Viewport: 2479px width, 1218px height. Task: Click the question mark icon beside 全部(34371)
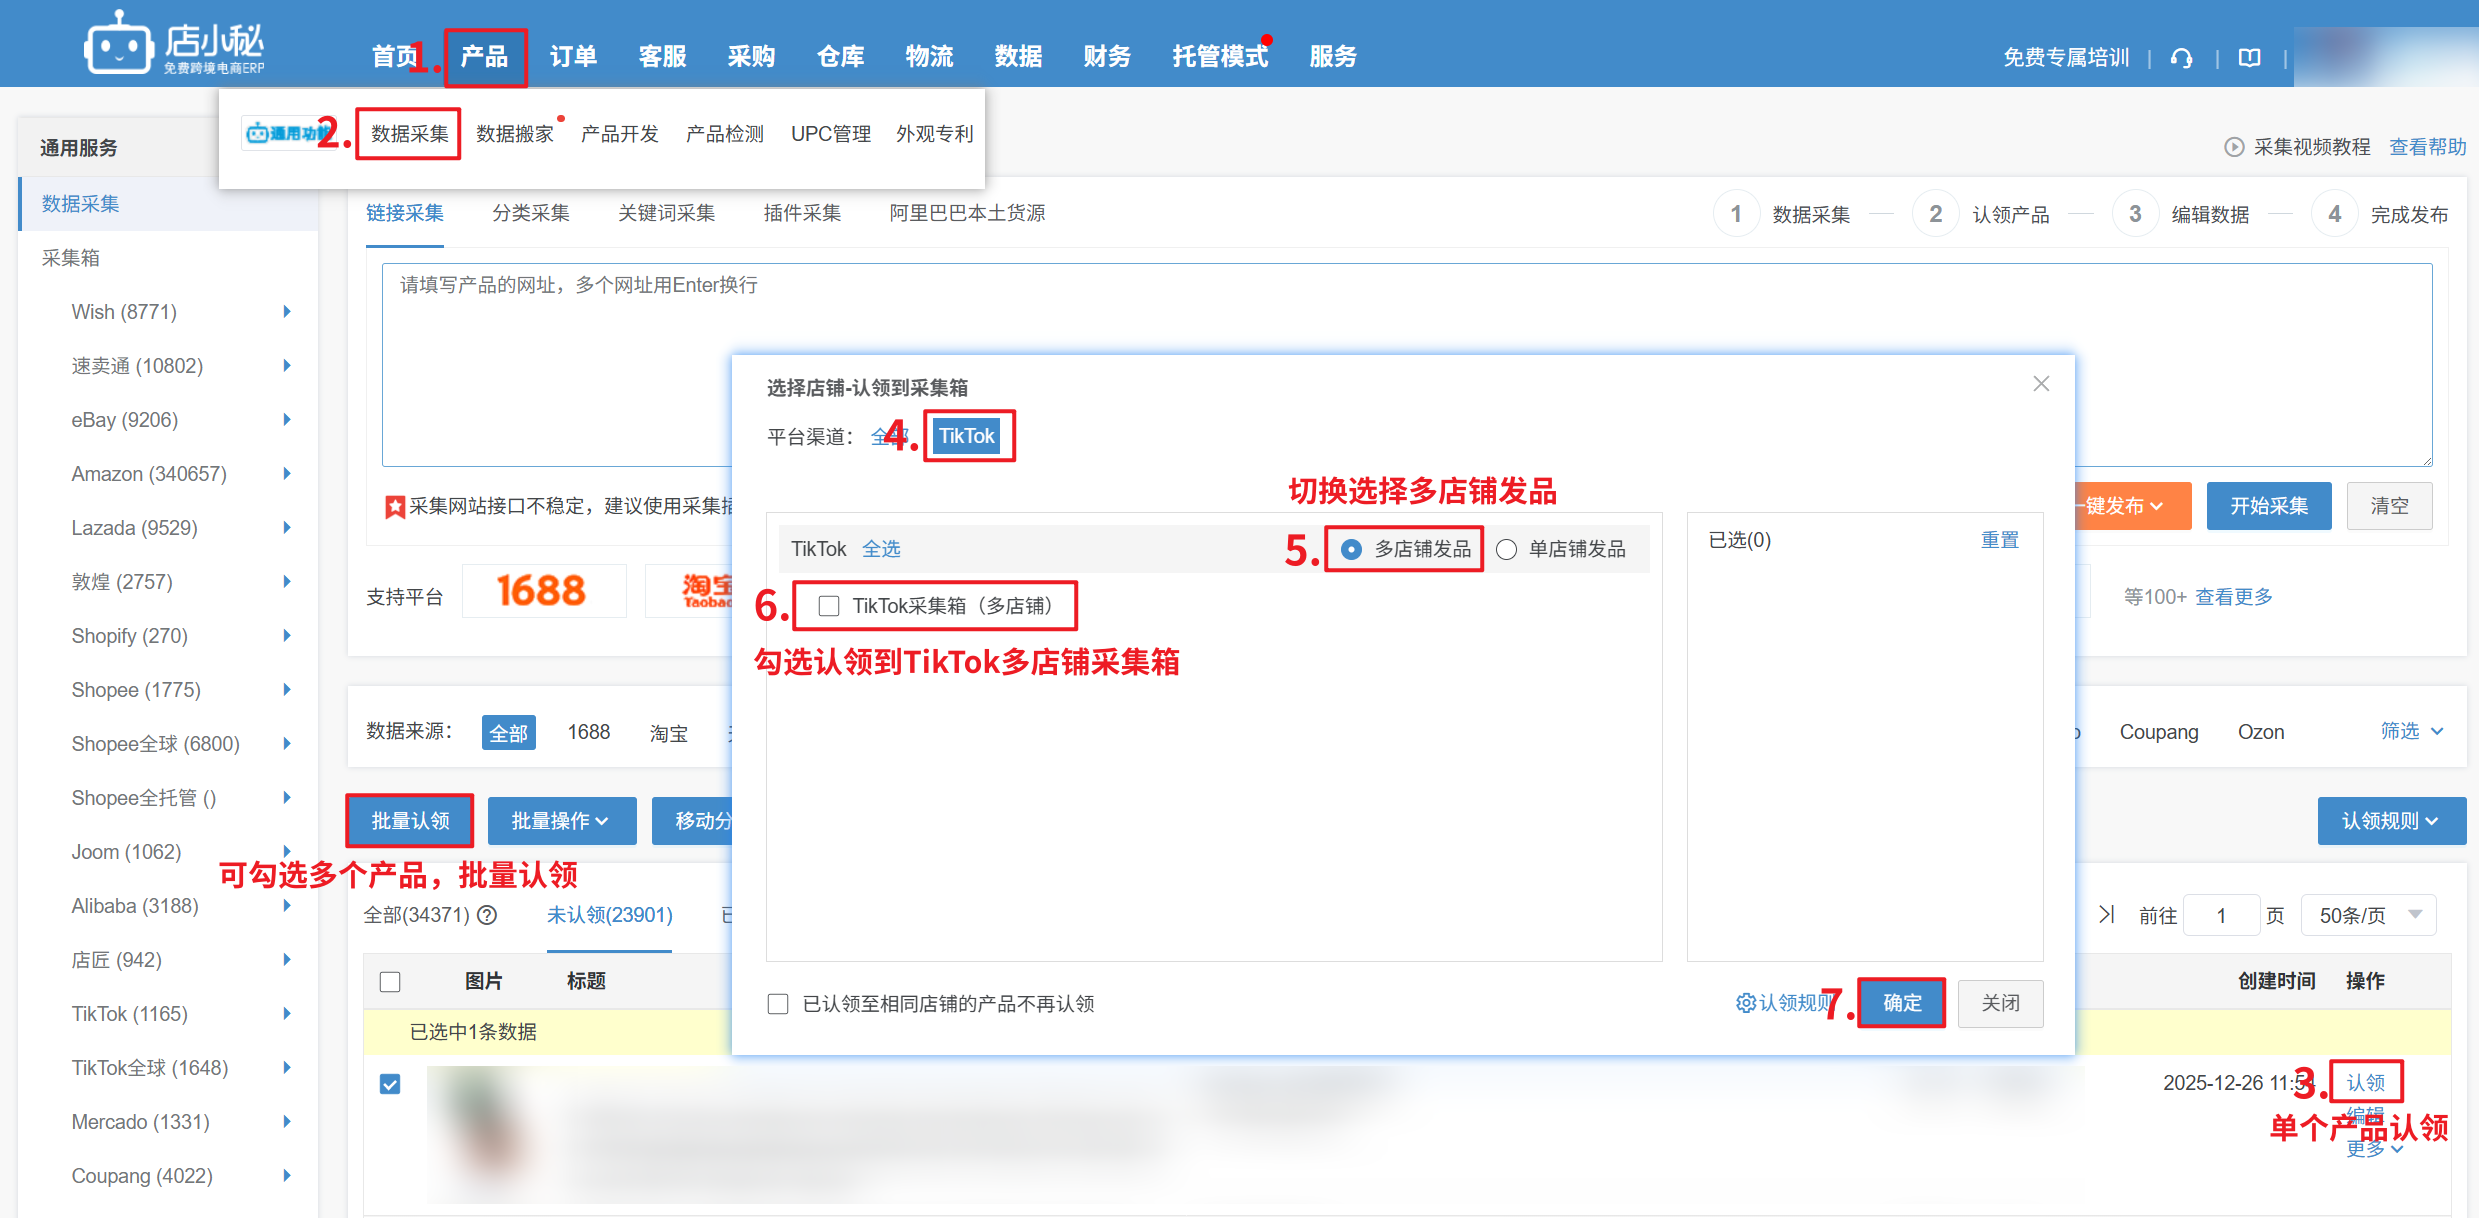click(x=487, y=915)
